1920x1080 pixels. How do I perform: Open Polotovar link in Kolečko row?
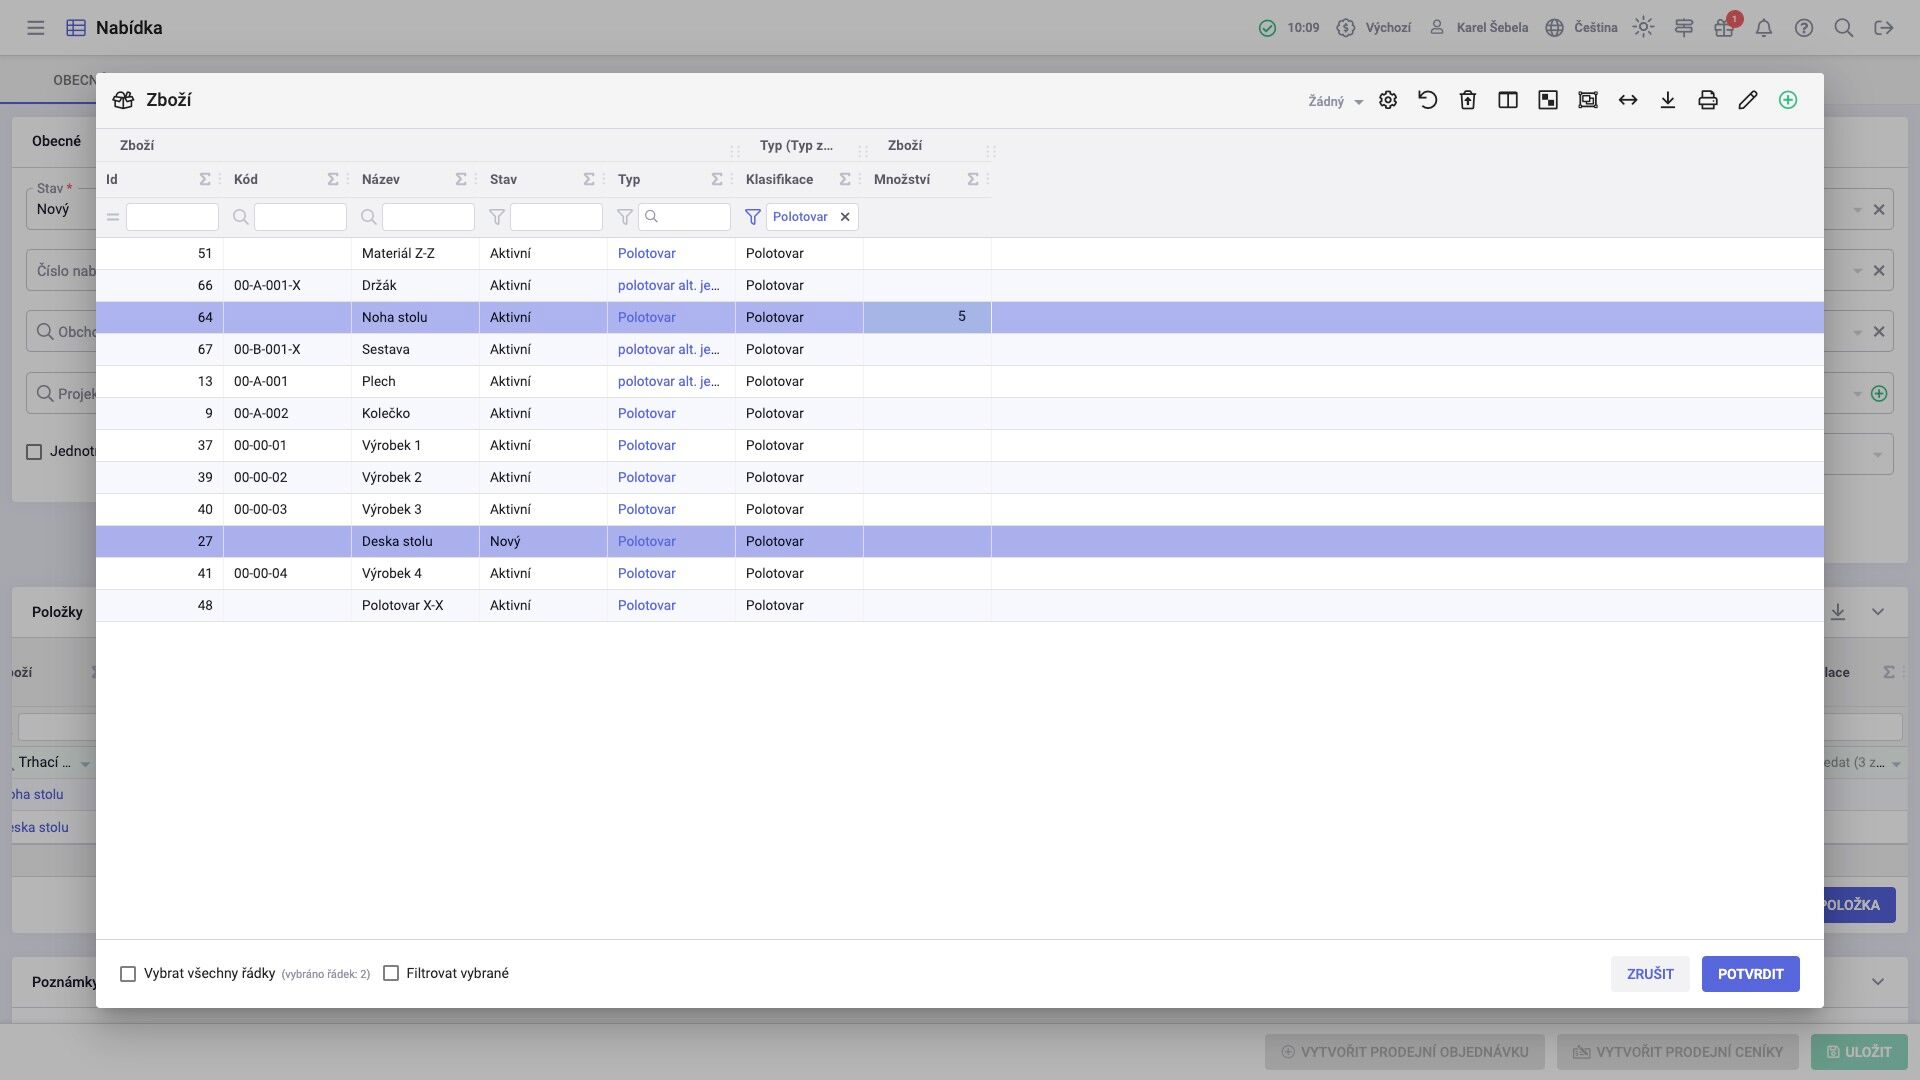[x=646, y=414]
